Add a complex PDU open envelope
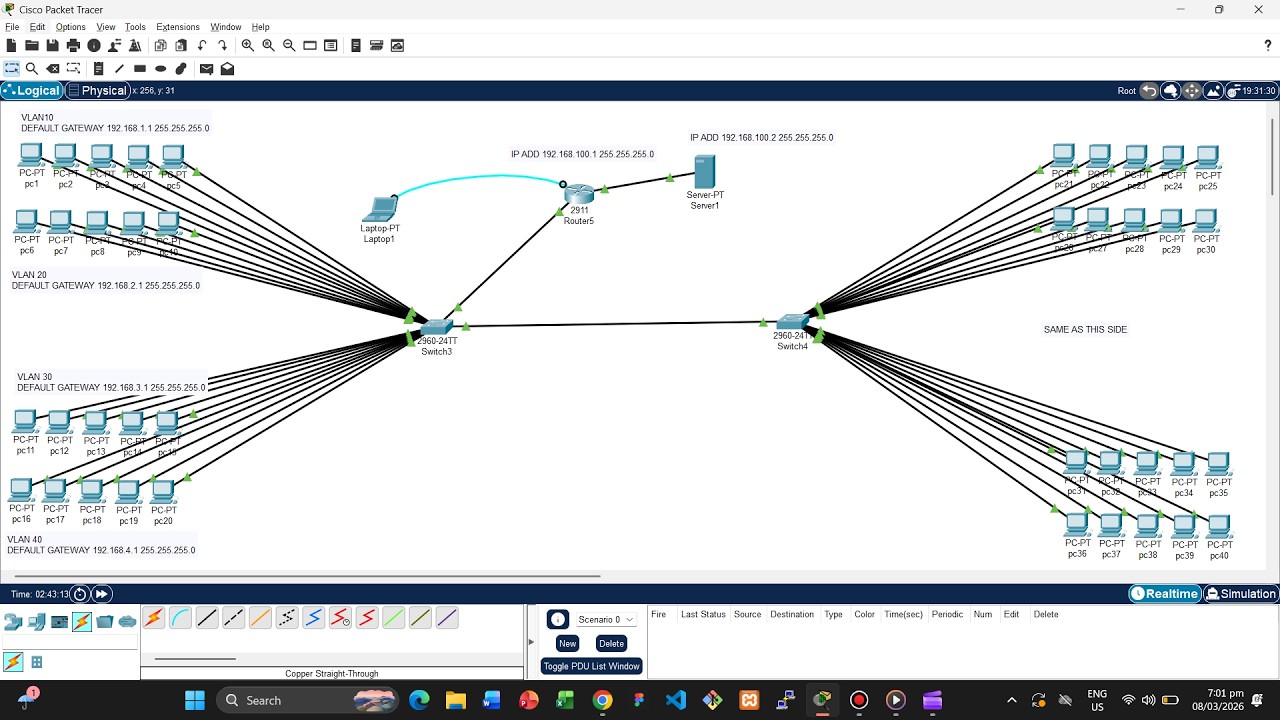Image resolution: width=1280 pixels, height=720 pixels. [x=227, y=69]
